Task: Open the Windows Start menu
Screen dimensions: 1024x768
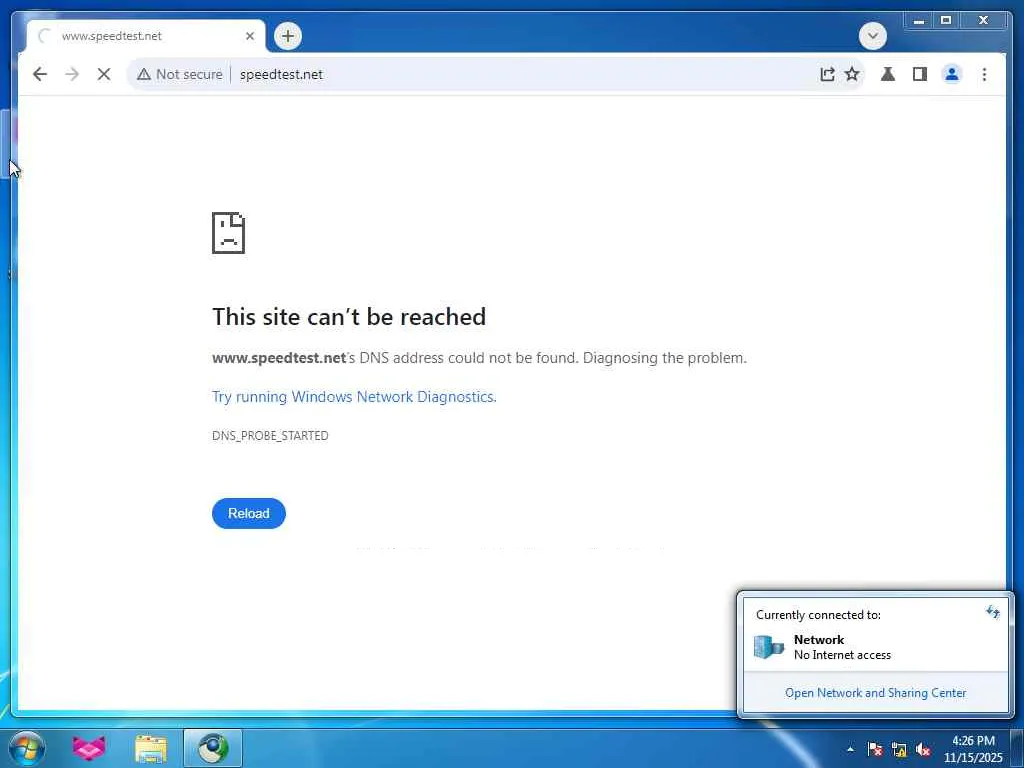Action: pyautogui.click(x=27, y=748)
